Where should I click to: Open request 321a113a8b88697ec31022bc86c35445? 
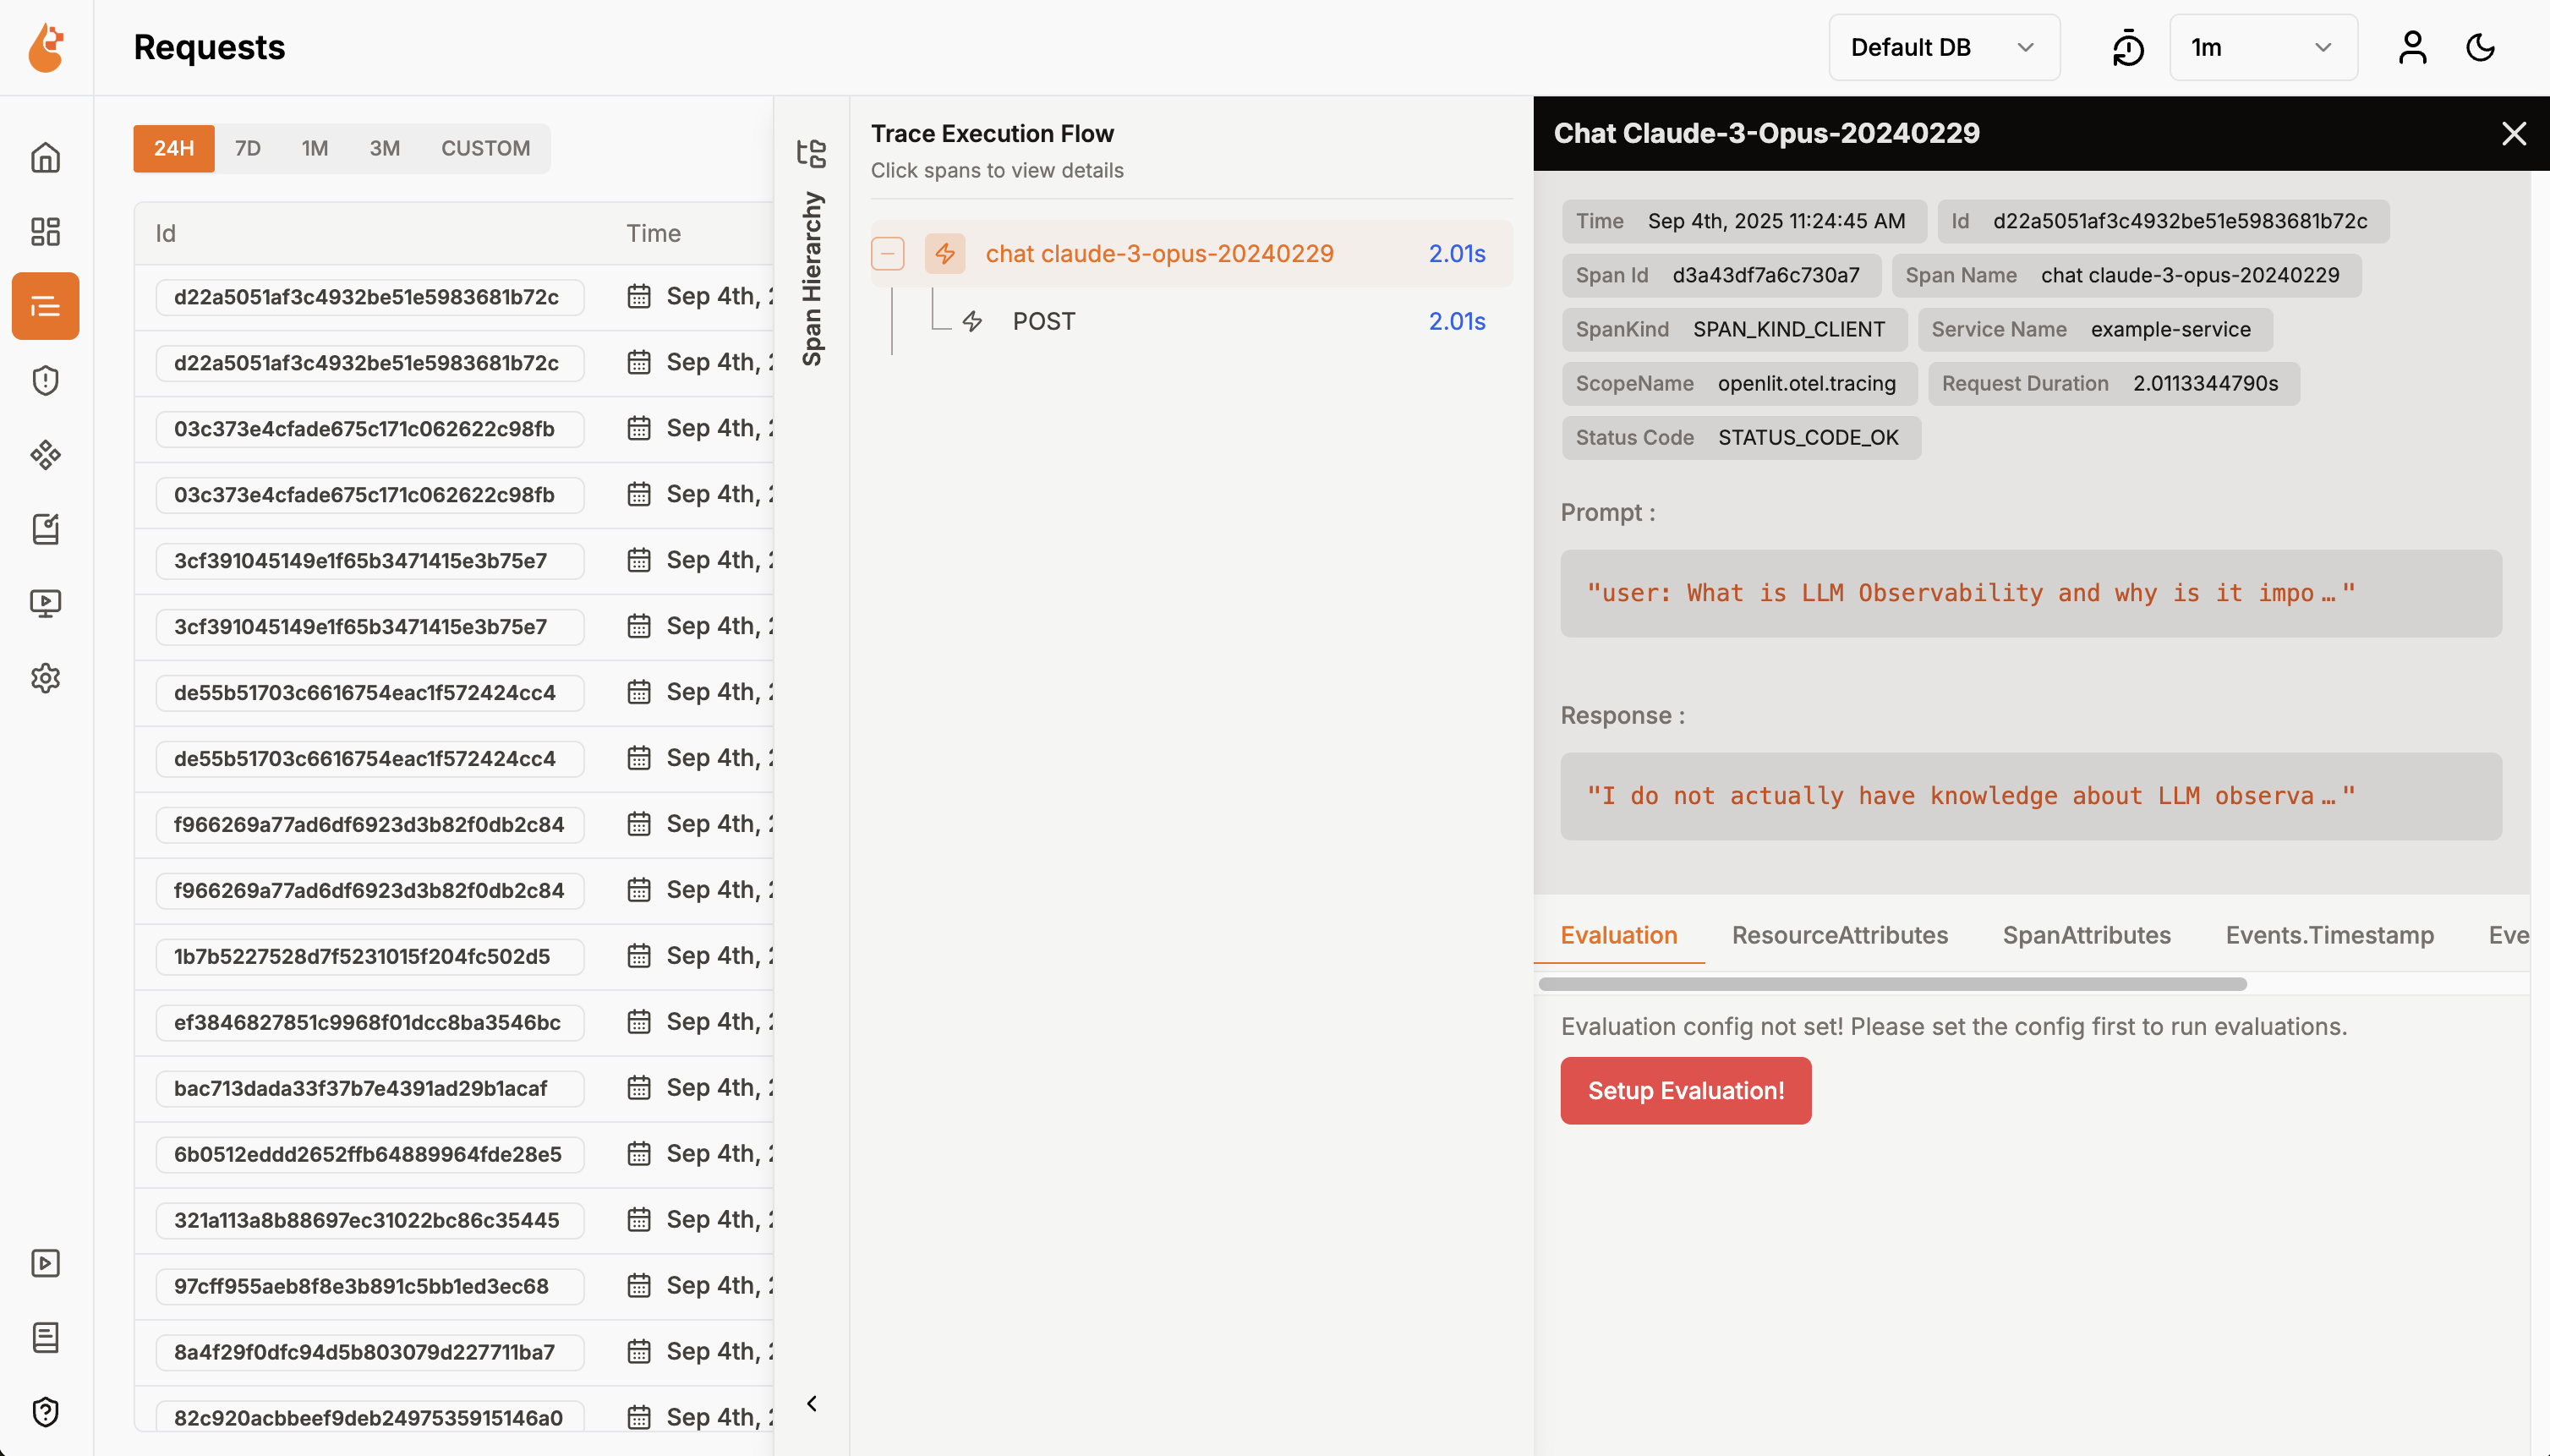(x=369, y=1220)
